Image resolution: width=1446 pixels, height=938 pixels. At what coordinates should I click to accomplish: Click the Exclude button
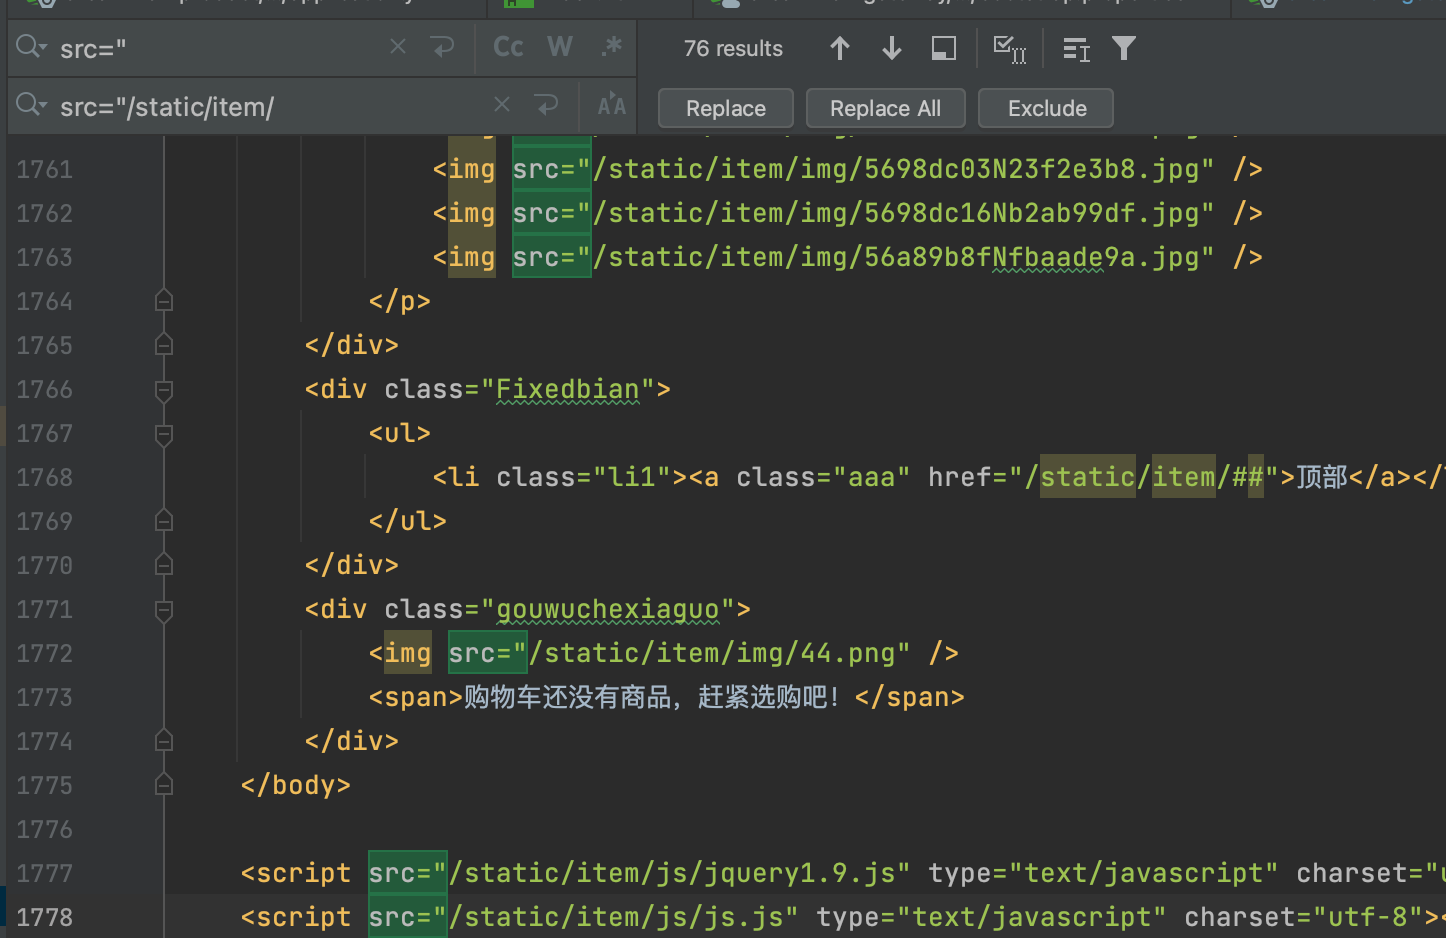point(1046,108)
